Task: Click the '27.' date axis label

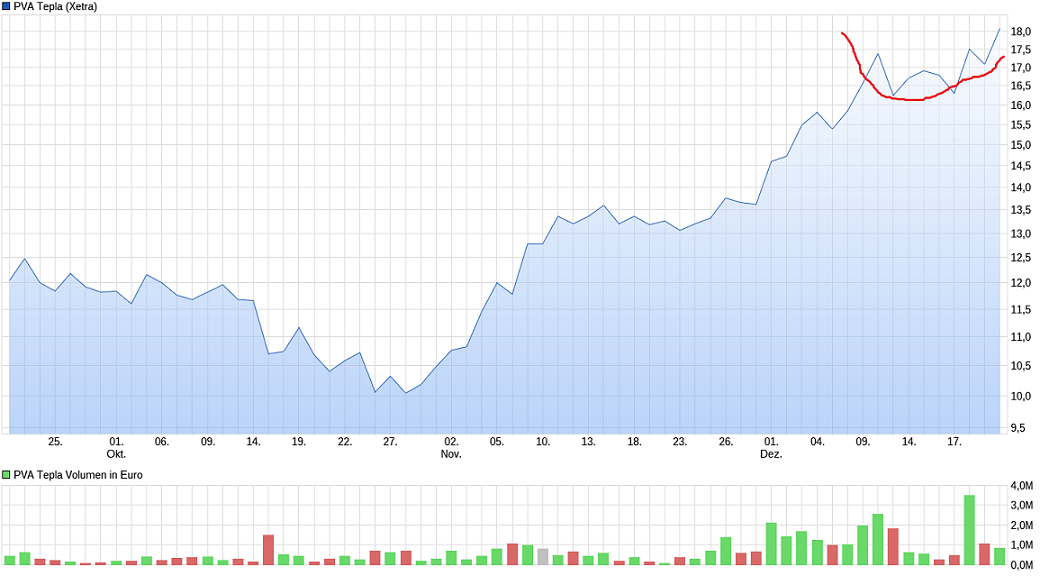Action: click(390, 442)
